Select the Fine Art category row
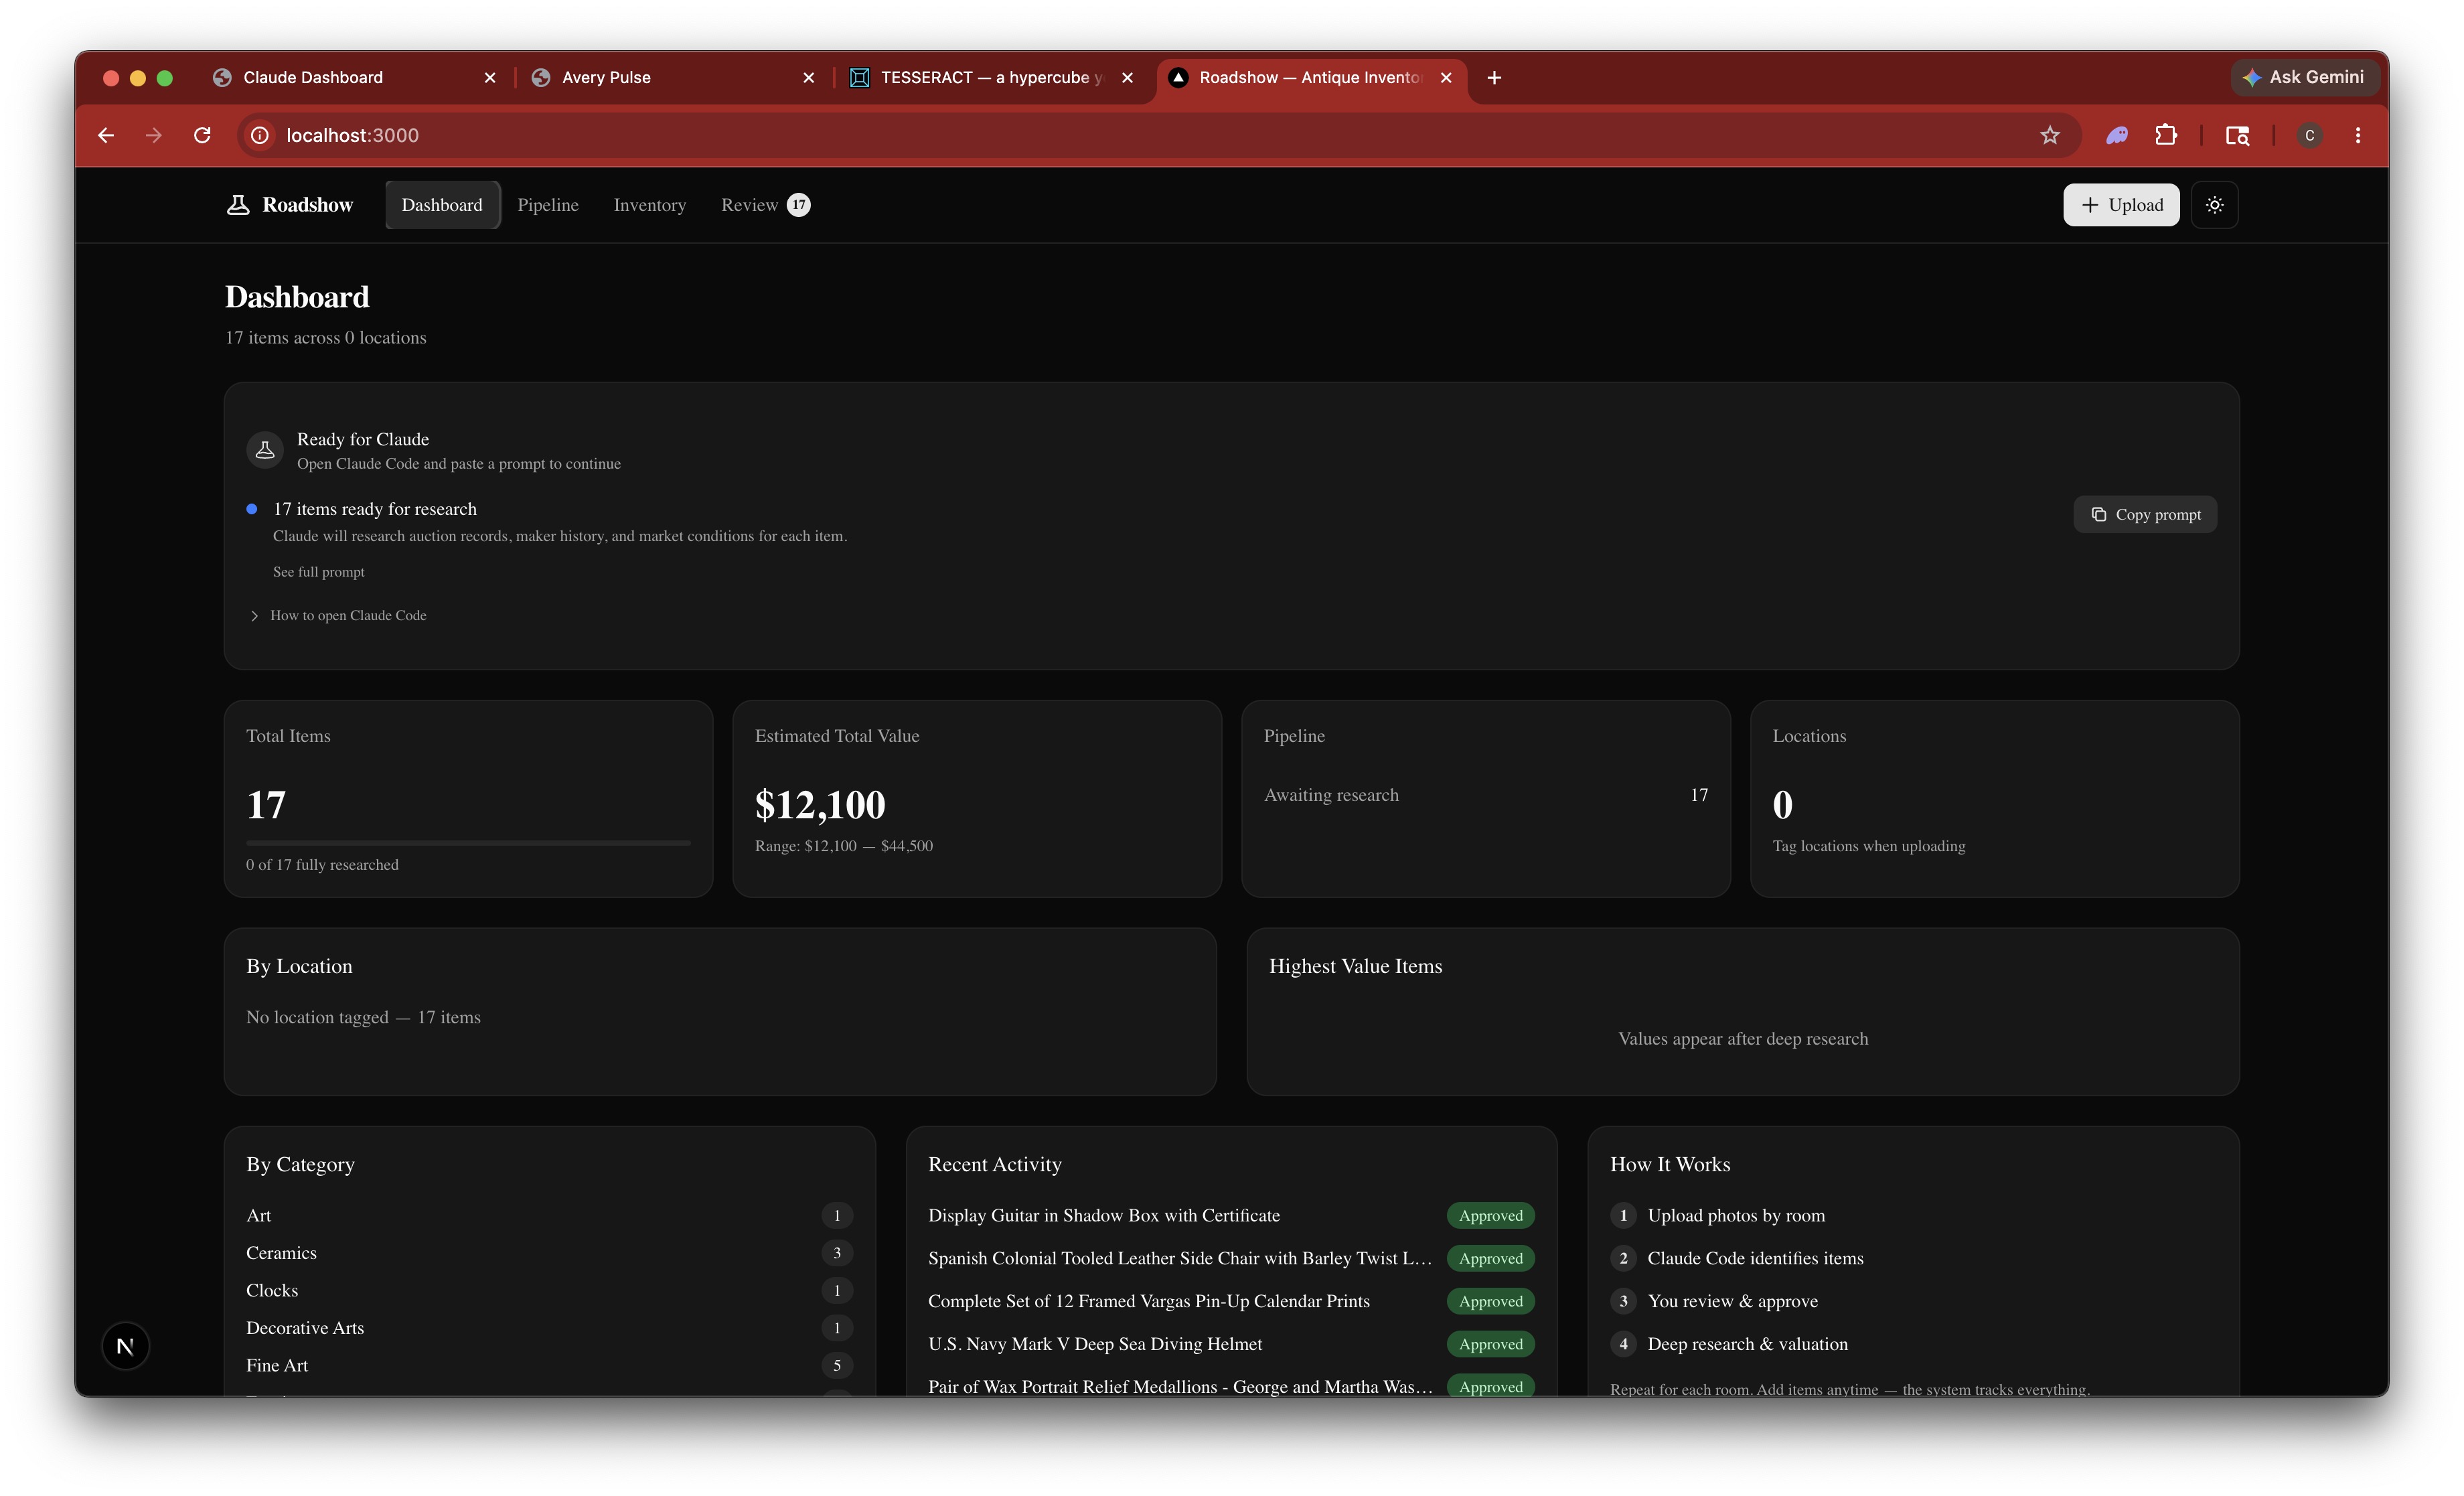The width and height of the screenshot is (2464, 1496). tap(549, 1365)
